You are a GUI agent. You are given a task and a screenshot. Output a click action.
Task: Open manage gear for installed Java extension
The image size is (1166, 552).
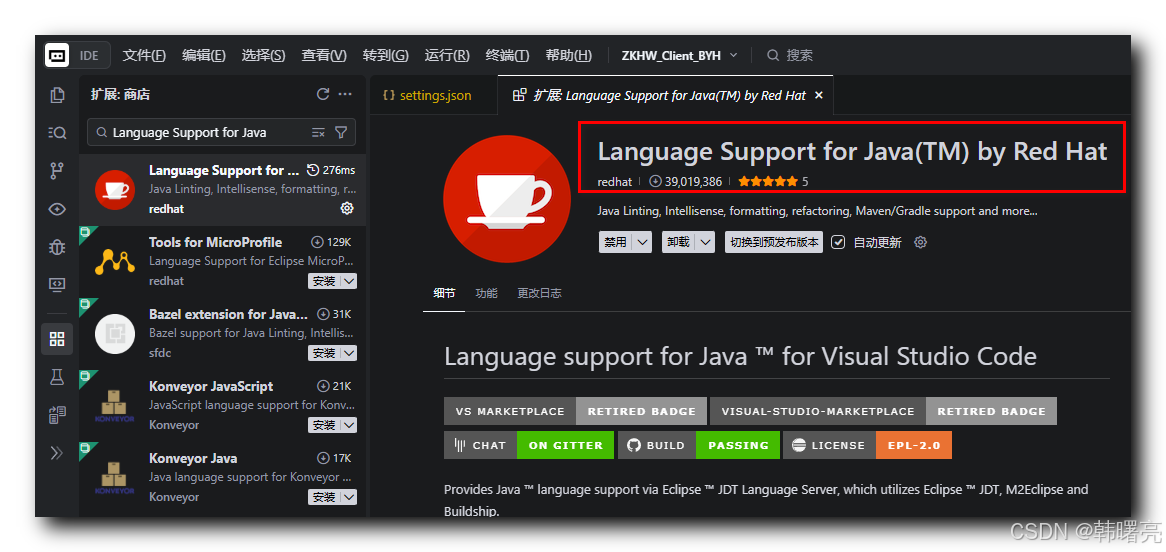point(347,208)
